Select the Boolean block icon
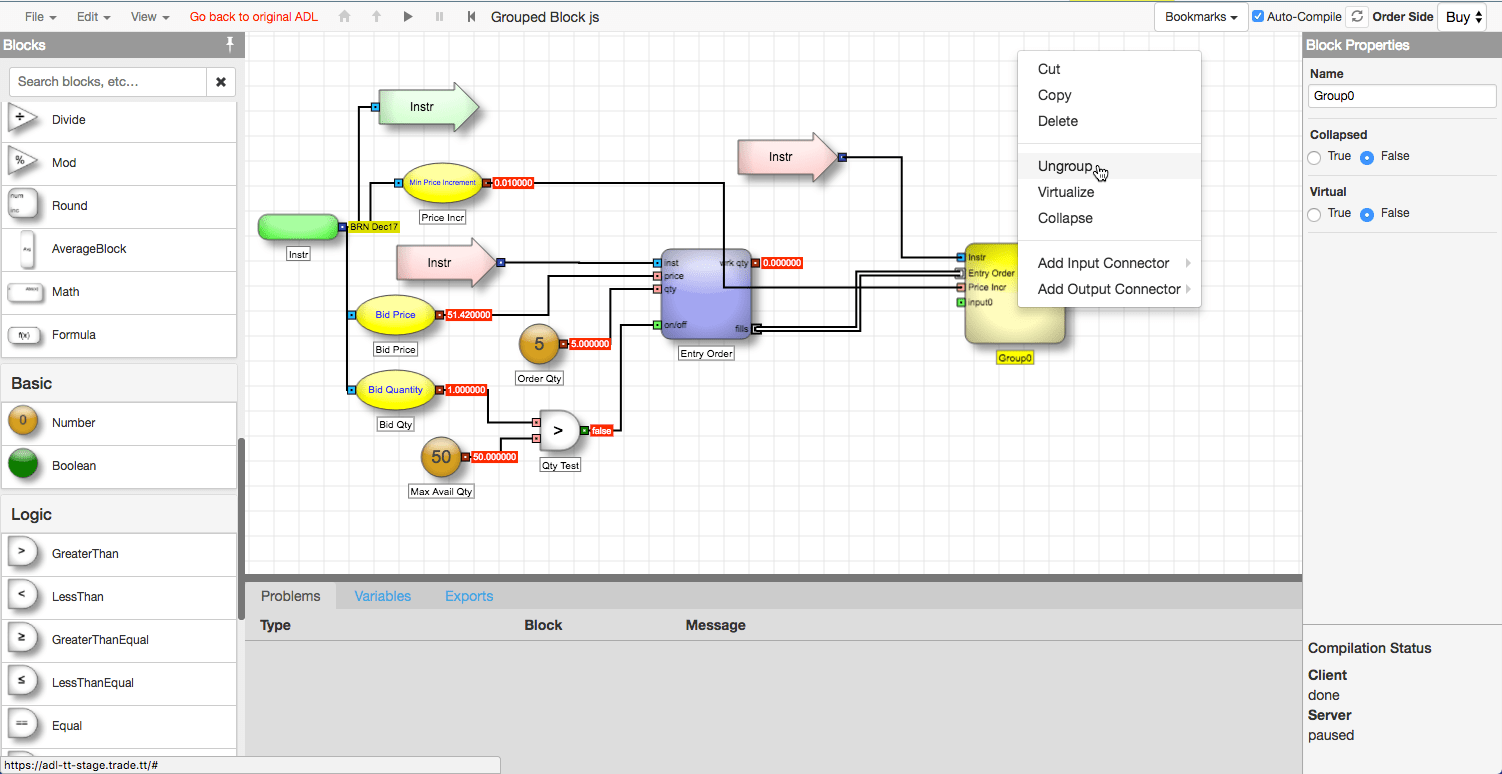The height and width of the screenshot is (774, 1502). click(23, 465)
